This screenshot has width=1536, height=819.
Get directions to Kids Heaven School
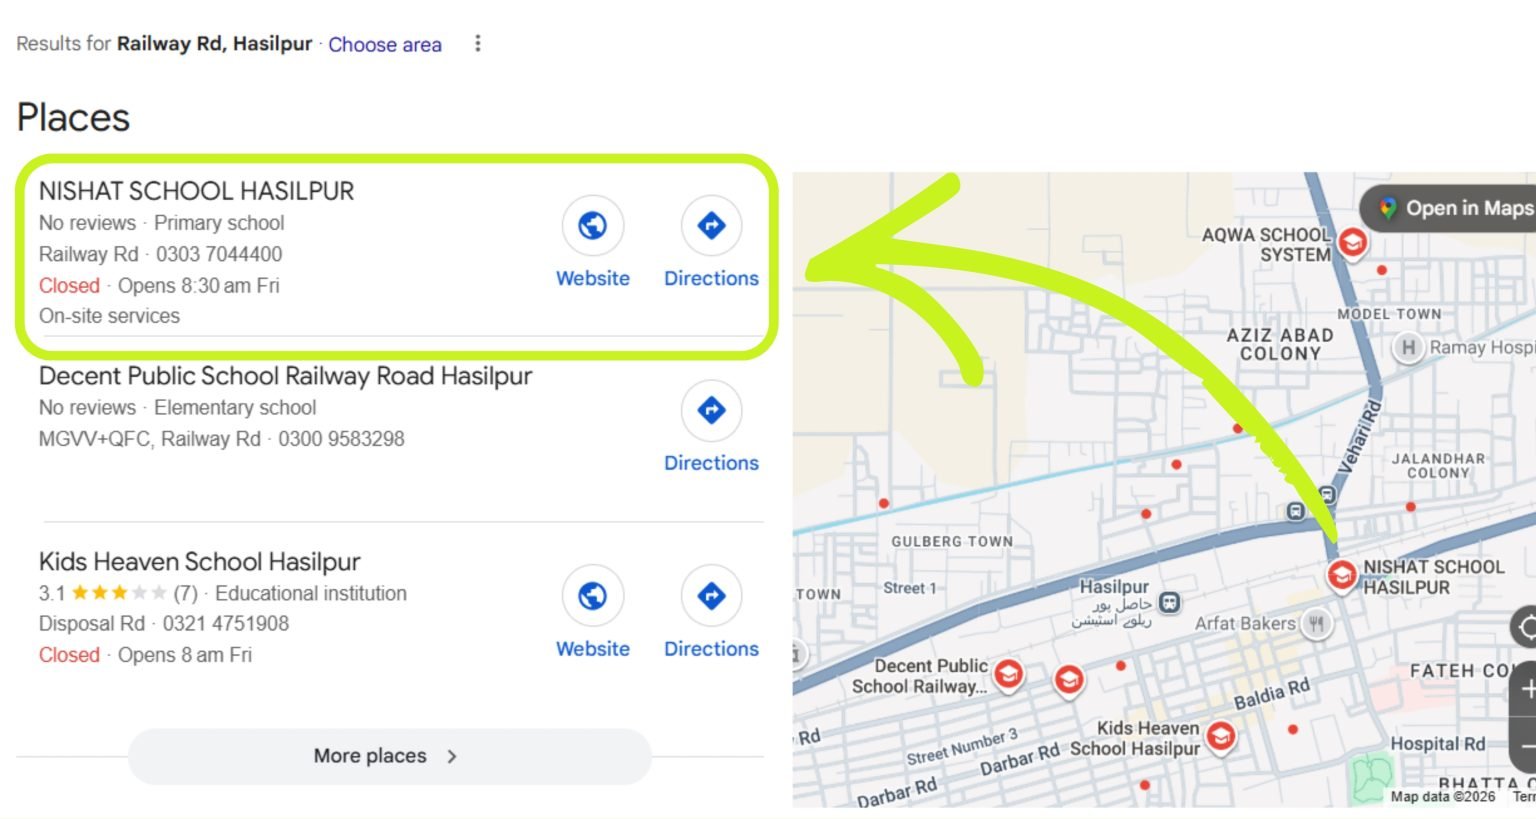[711, 613]
